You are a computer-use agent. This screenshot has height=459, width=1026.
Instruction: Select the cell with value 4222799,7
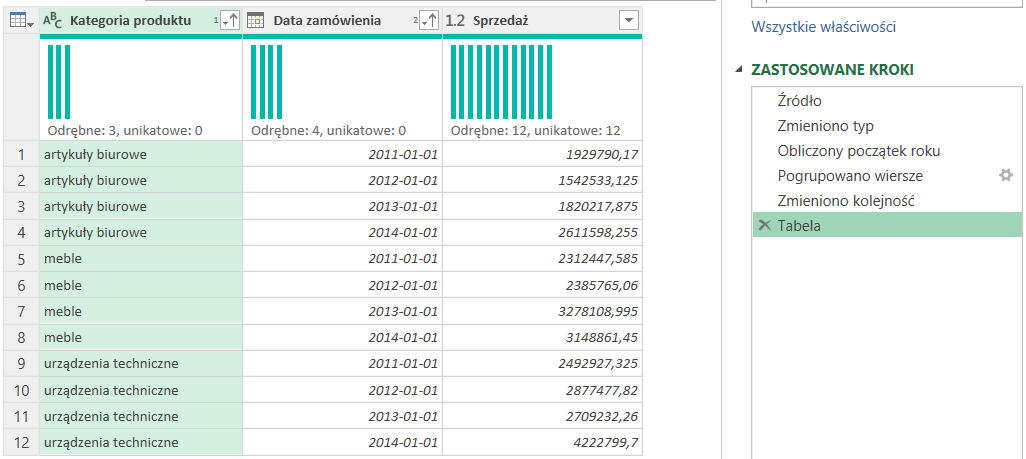[543, 442]
